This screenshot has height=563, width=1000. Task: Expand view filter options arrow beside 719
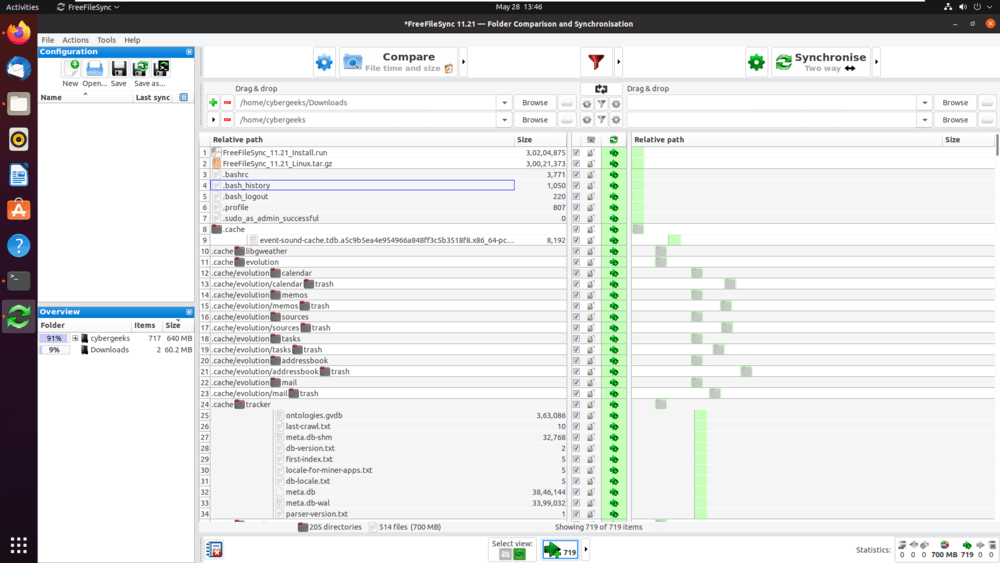(x=585, y=550)
